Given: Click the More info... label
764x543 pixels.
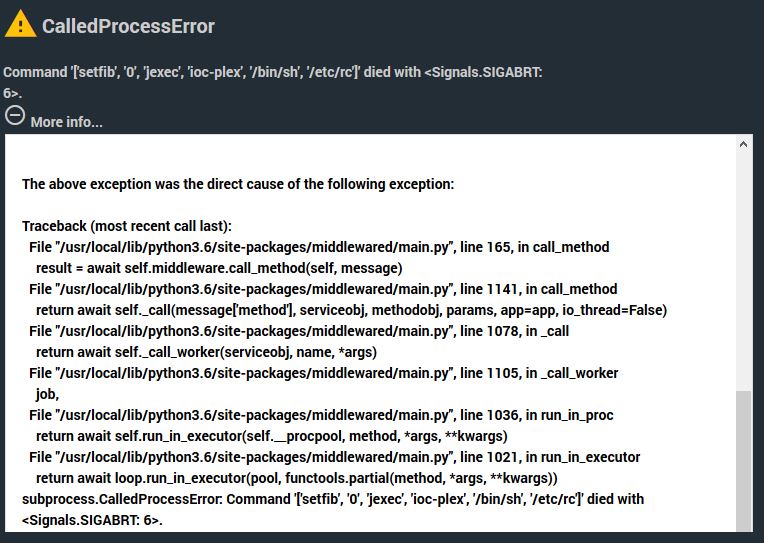Looking at the screenshot, I should coord(66,122).
